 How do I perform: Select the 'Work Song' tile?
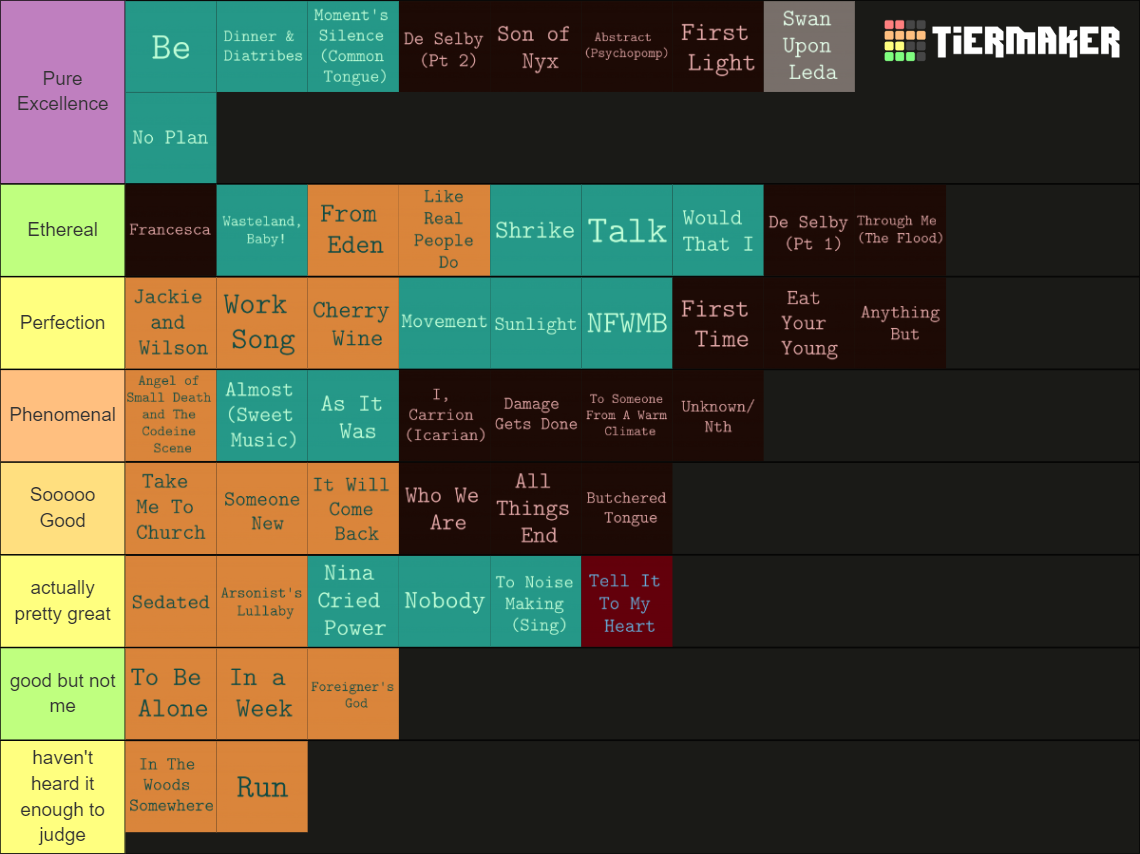point(262,323)
